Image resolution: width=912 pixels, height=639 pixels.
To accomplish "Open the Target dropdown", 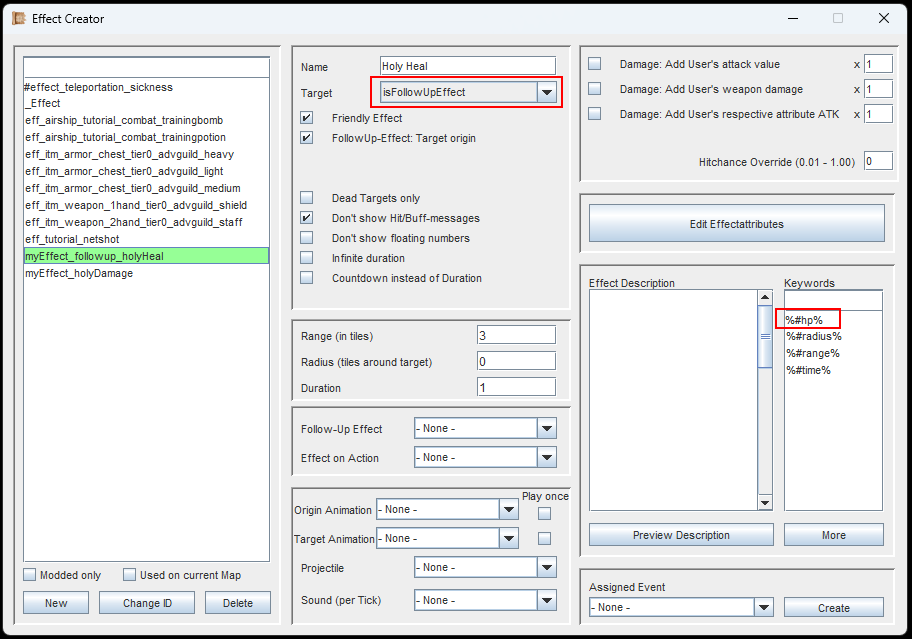I will (x=546, y=93).
